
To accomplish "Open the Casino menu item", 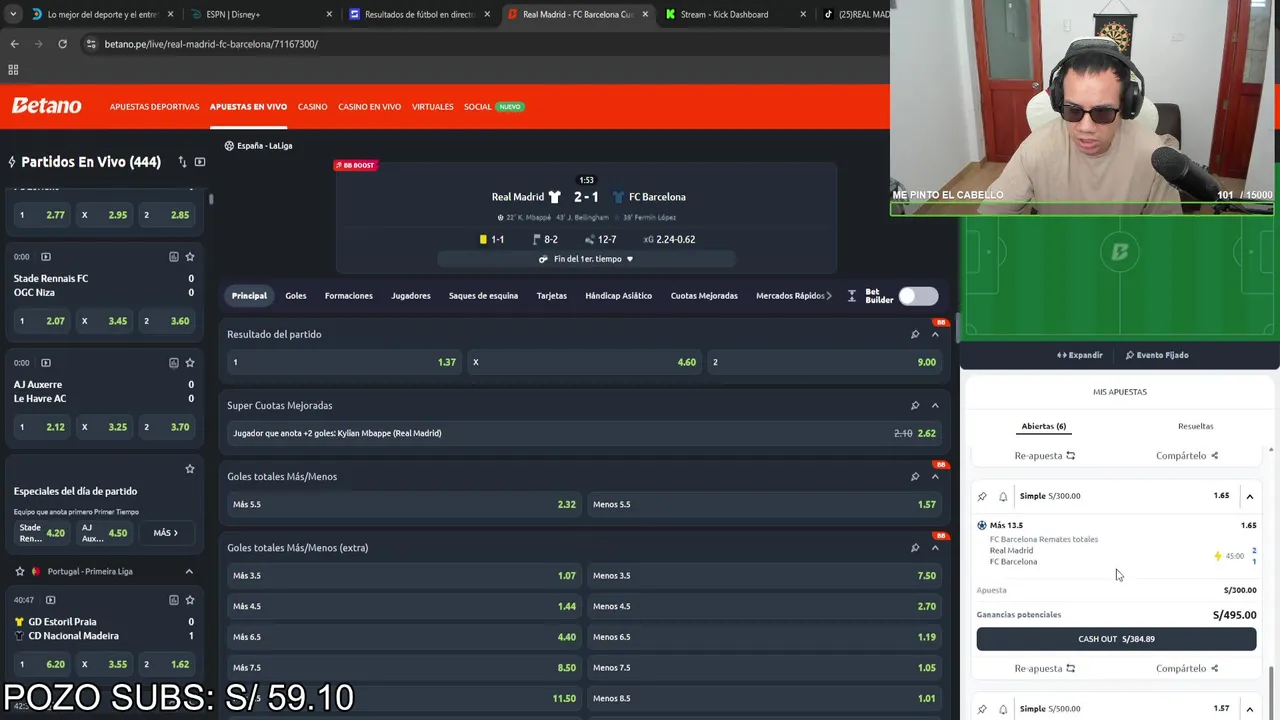I will tap(312, 107).
